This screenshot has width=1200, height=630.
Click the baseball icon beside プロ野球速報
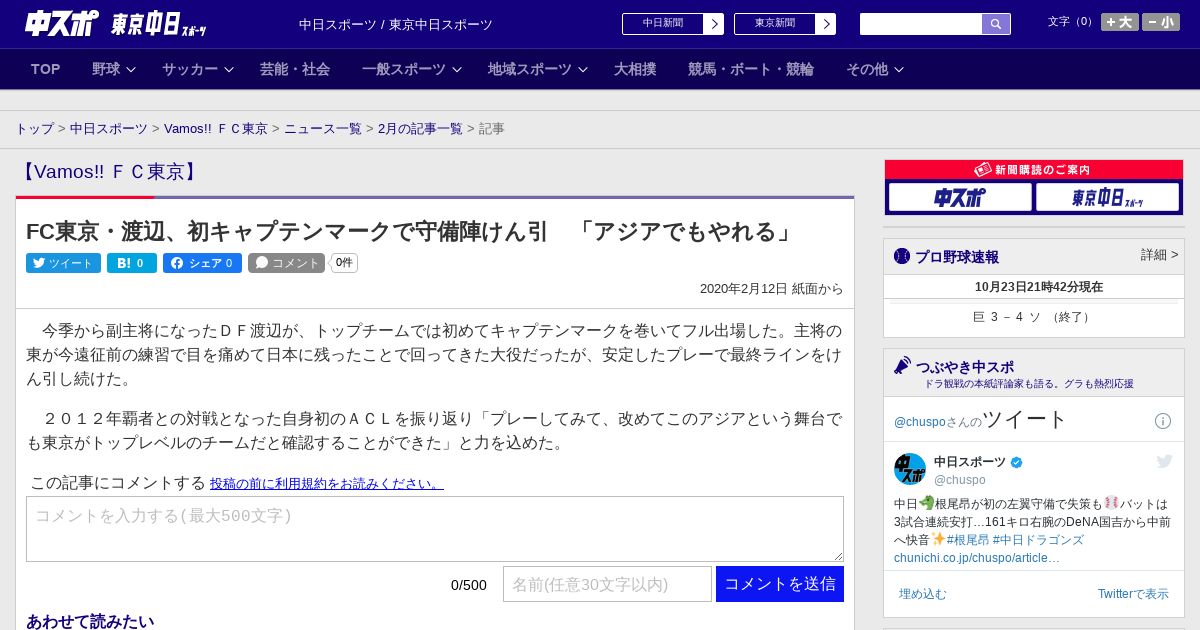point(902,256)
